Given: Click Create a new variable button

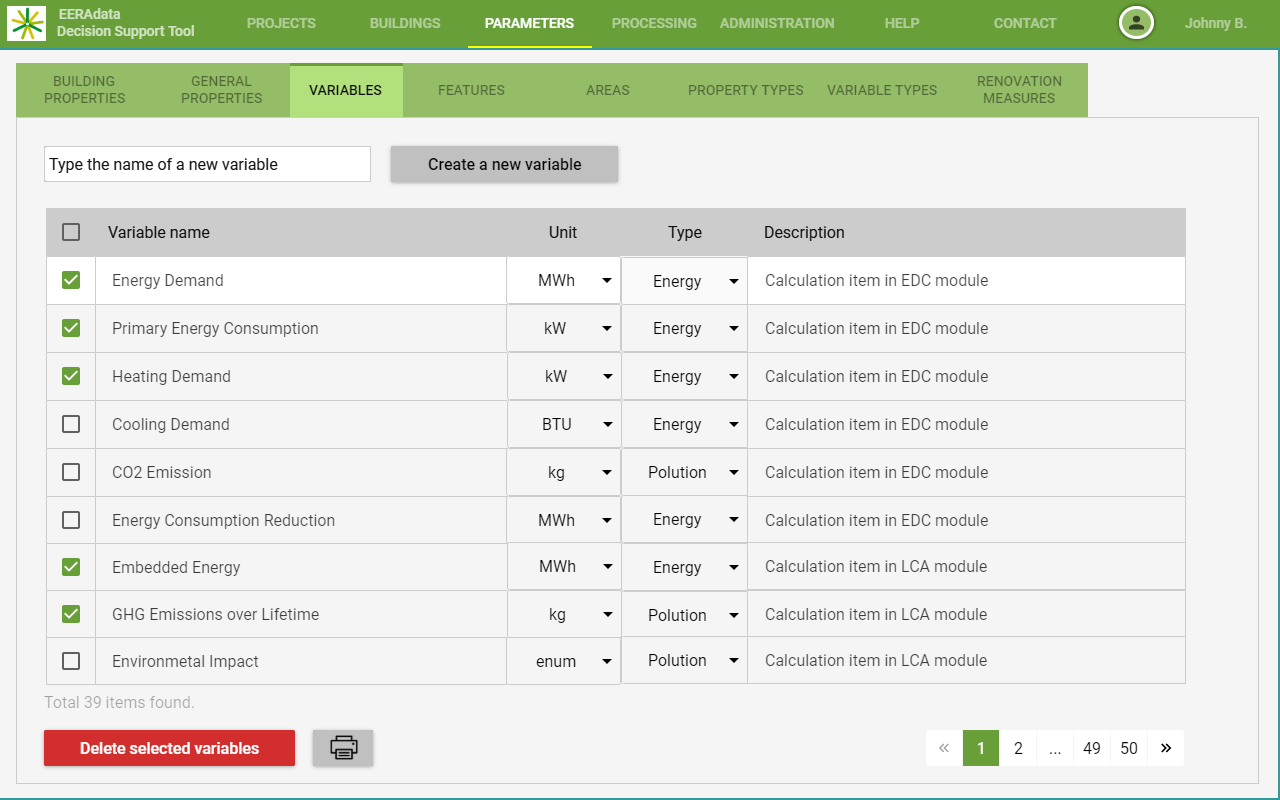Looking at the screenshot, I should coord(504,164).
